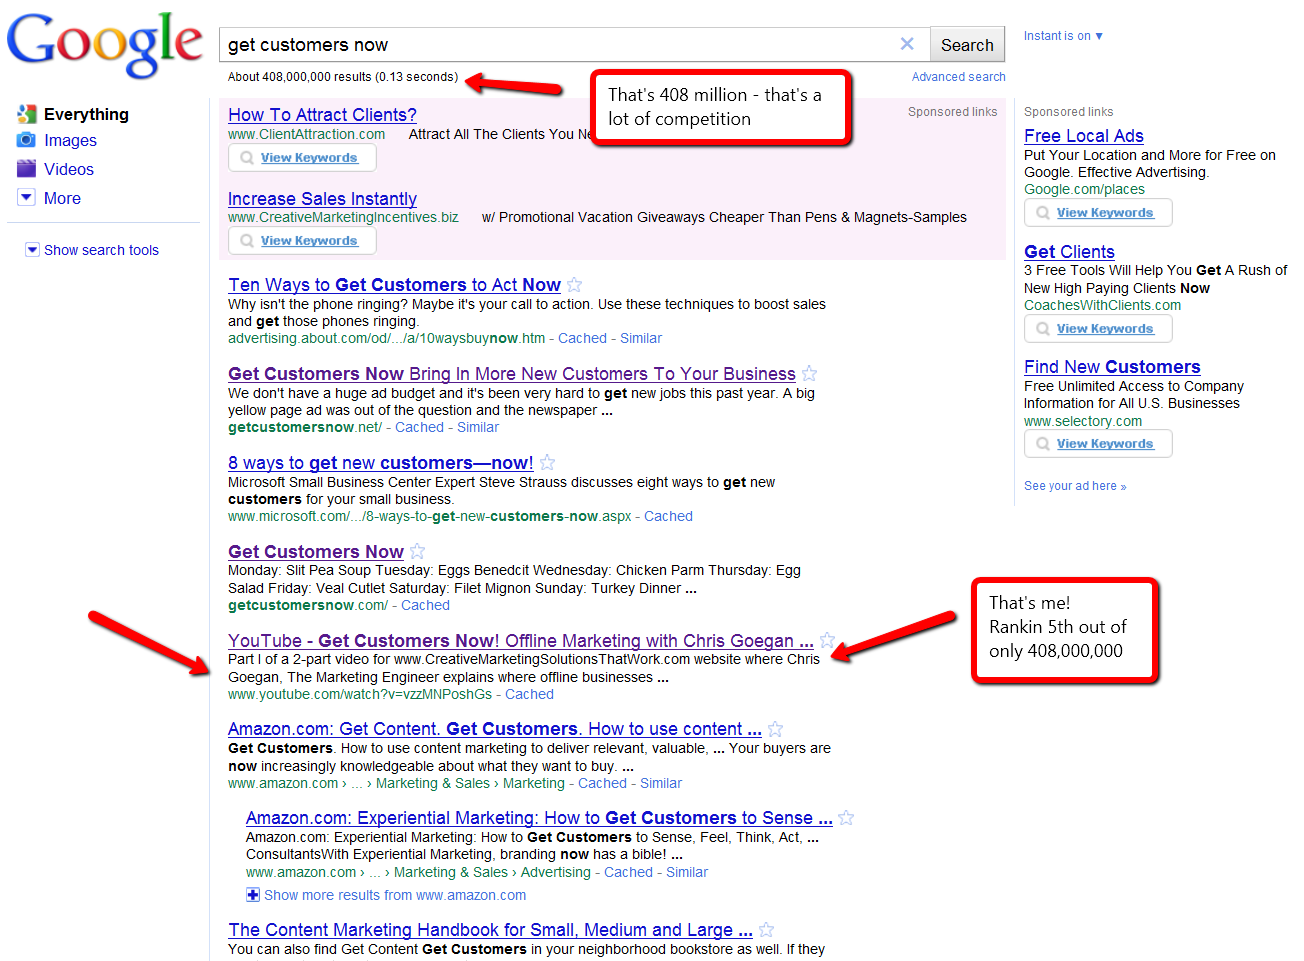This screenshot has width=1304, height=961.
Task: Open the Free Local Ads sponsored link
Action: [1083, 136]
